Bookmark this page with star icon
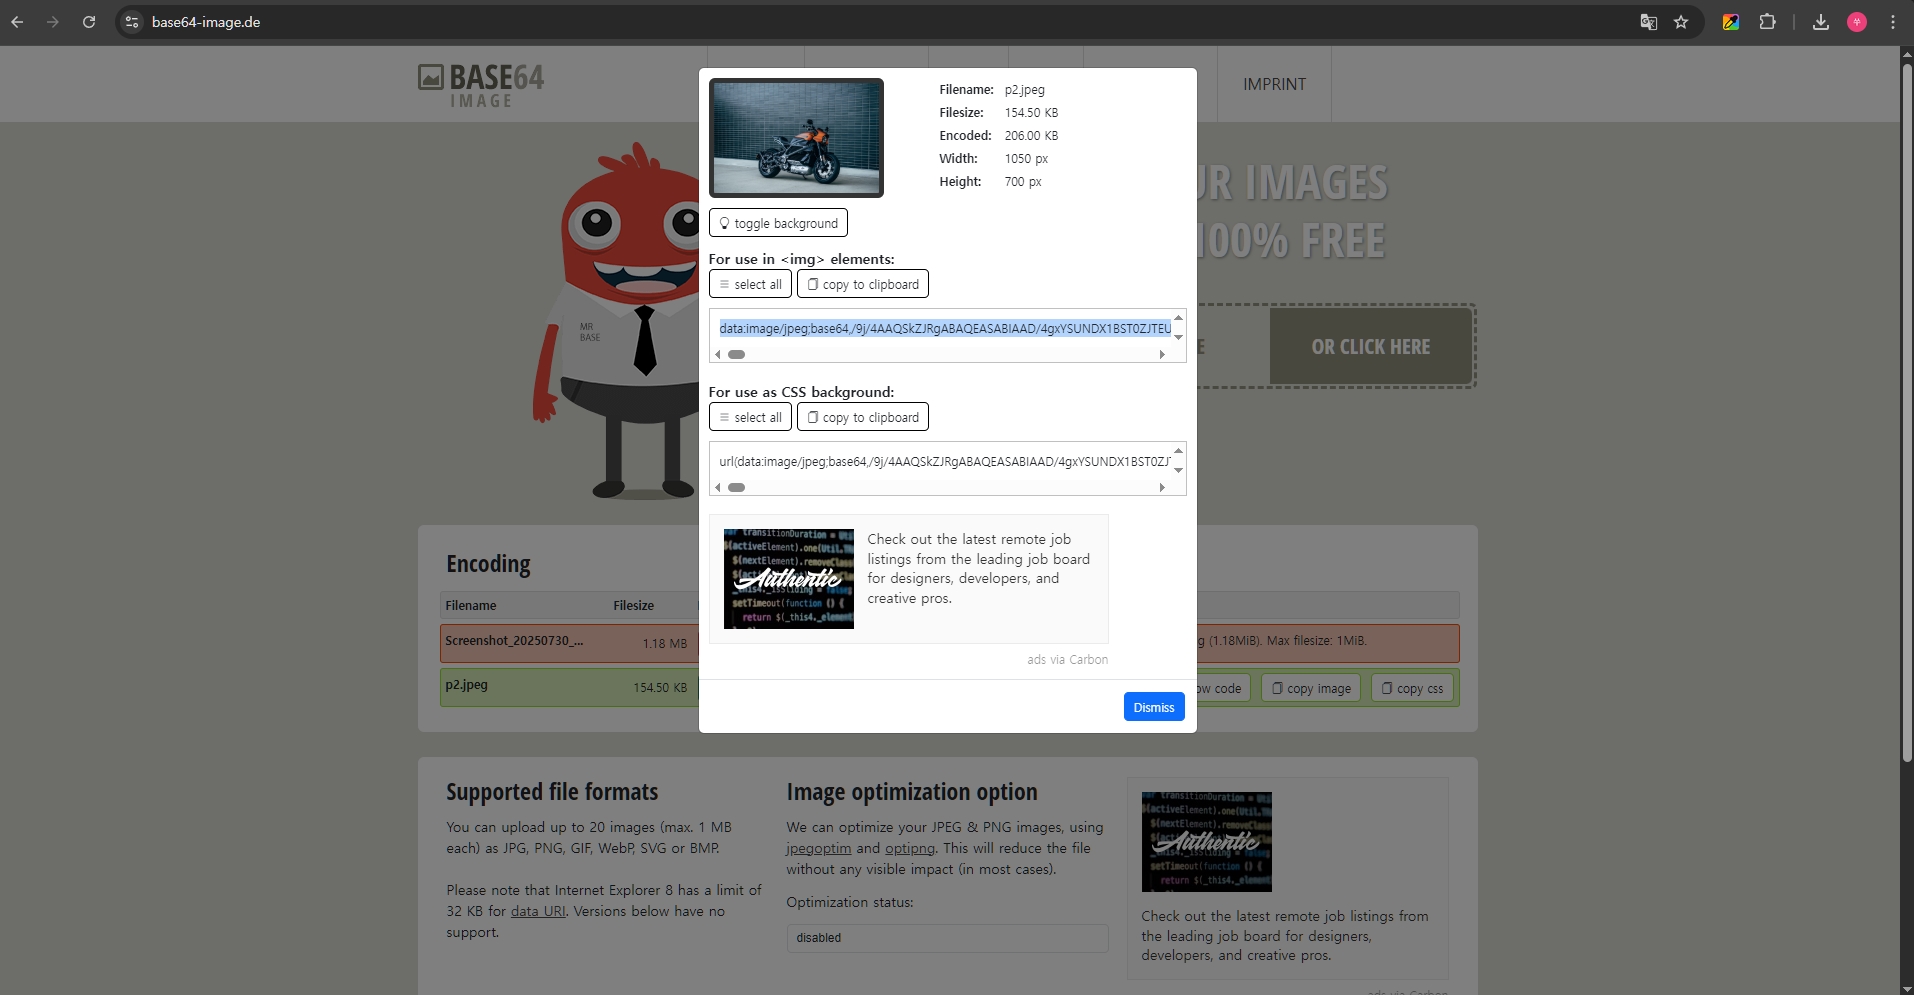Image resolution: width=1914 pixels, height=995 pixels. (x=1681, y=22)
